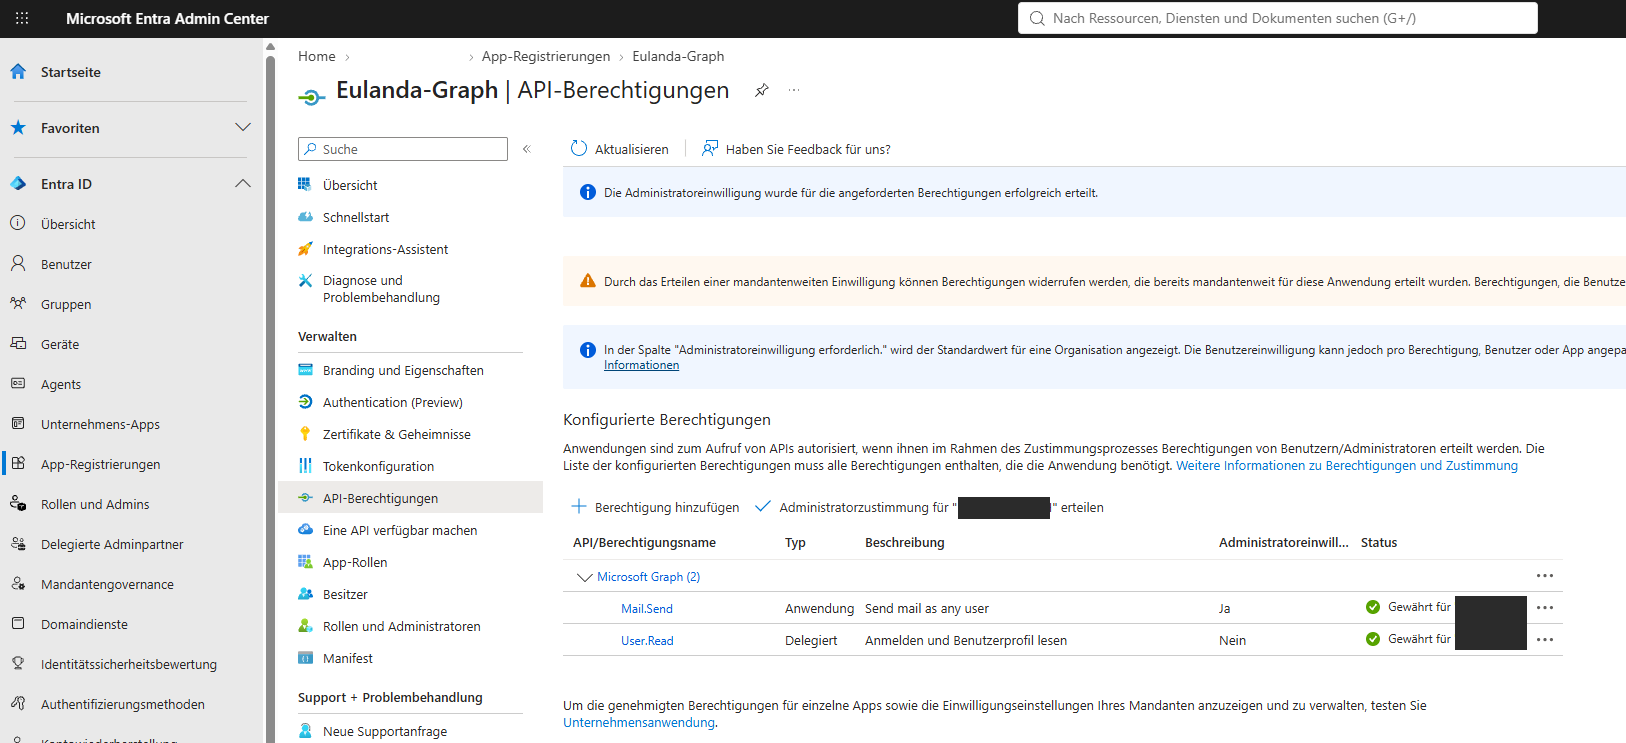Click the Suche field in resource menu
The width and height of the screenshot is (1626, 743).
[x=403, y=149]
